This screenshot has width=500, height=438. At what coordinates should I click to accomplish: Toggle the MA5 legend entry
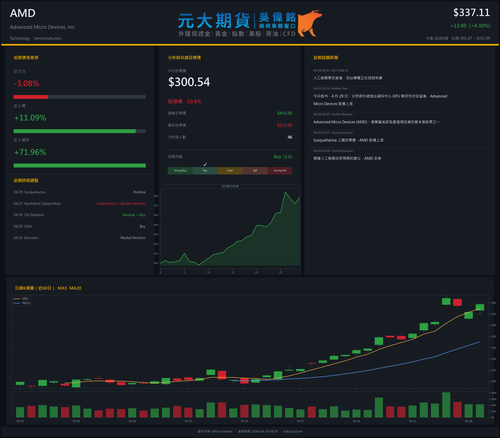(x=22, y=299)
